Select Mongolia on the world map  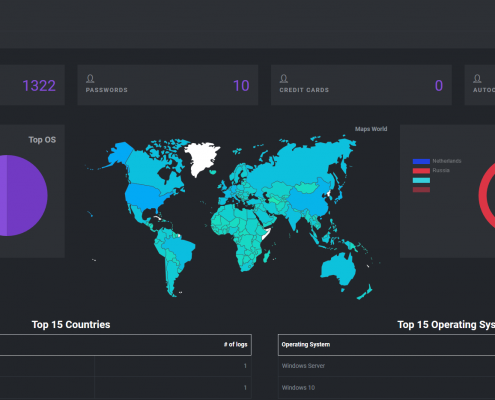[x=308, y=188]
